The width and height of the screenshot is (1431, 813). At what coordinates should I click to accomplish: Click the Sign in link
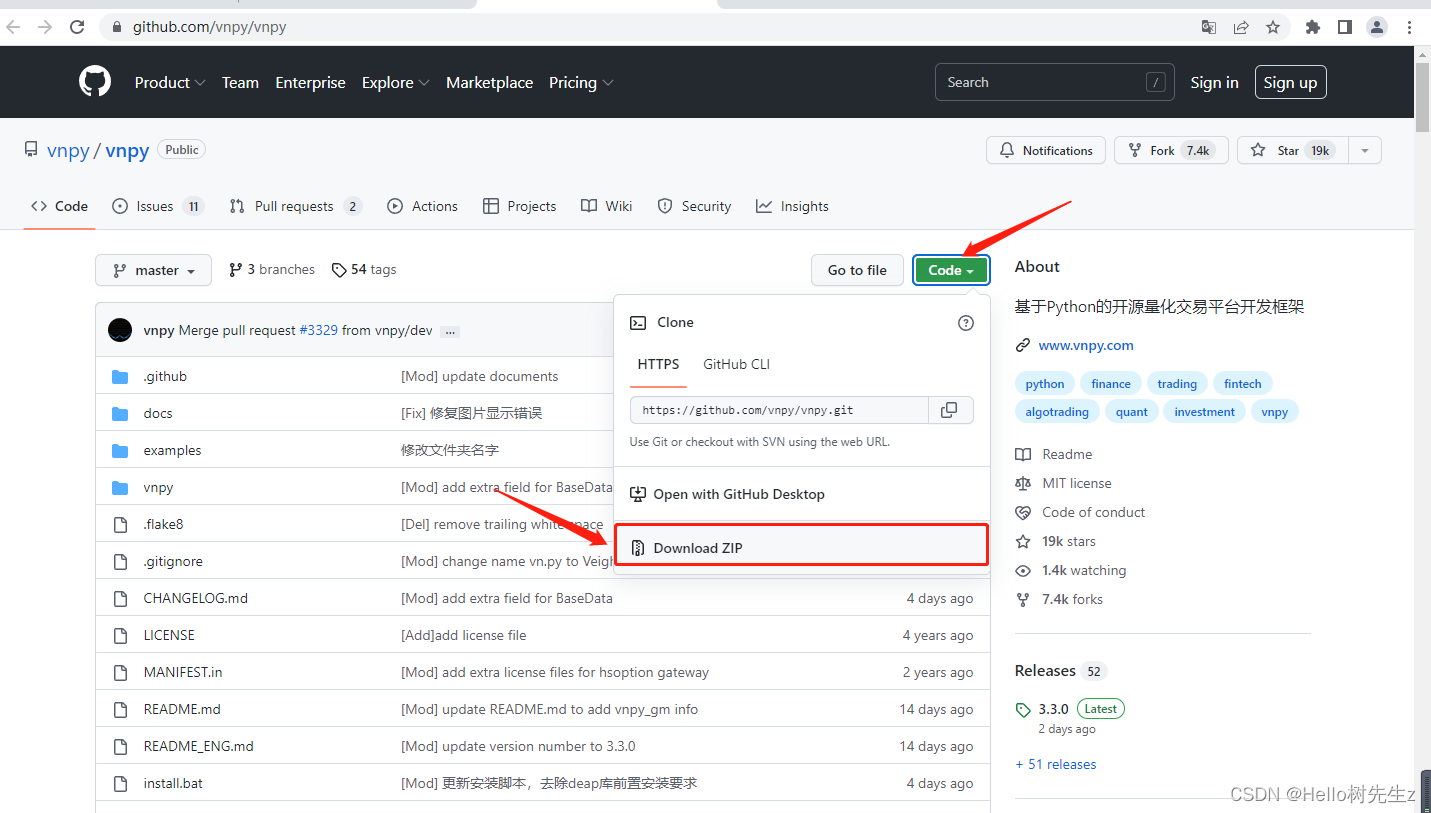click(1214, 83)
